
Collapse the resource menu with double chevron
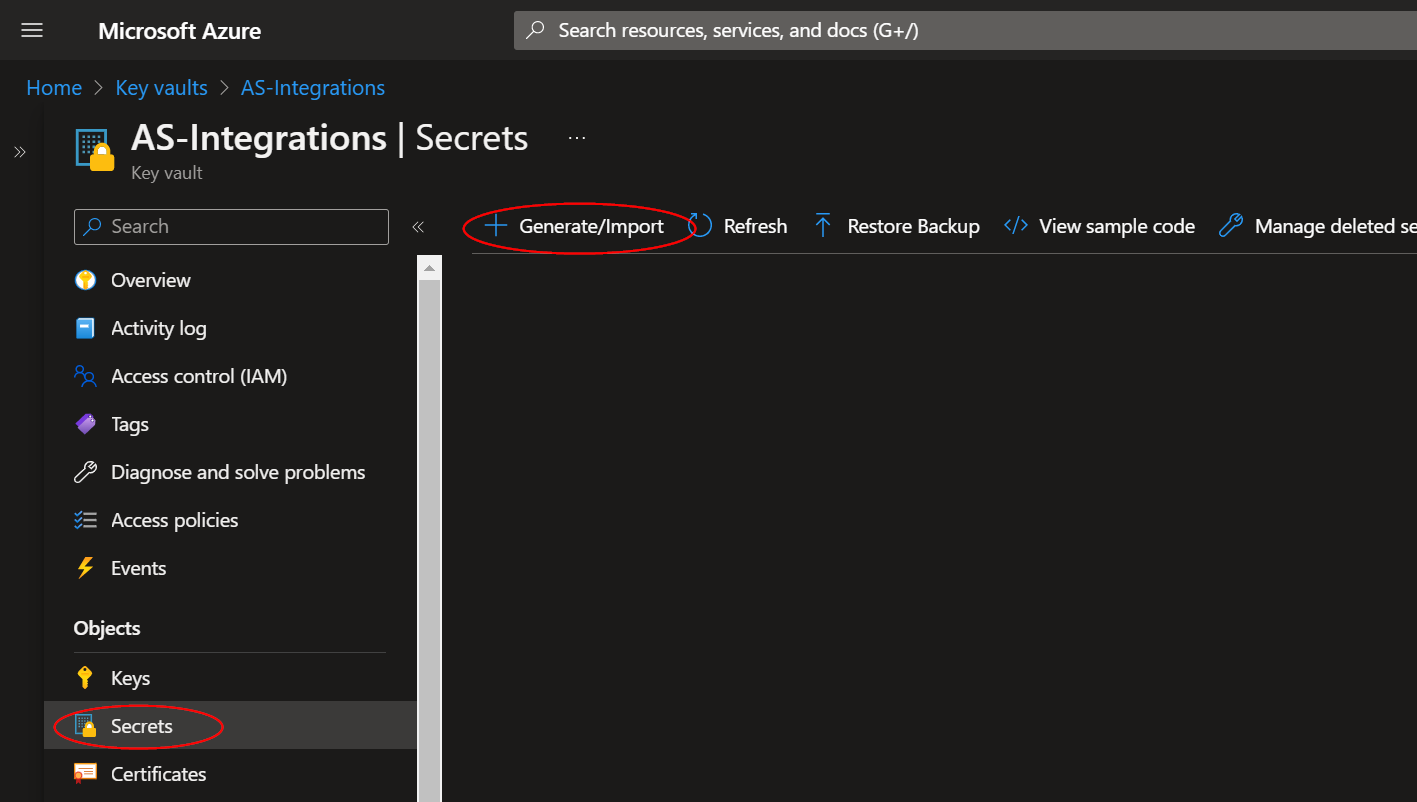(x=418, y=227)
